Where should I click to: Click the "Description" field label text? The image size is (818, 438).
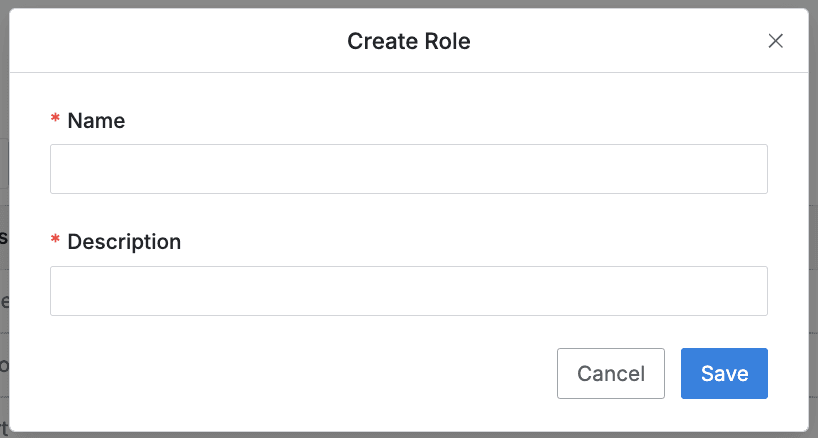point(124,242)
